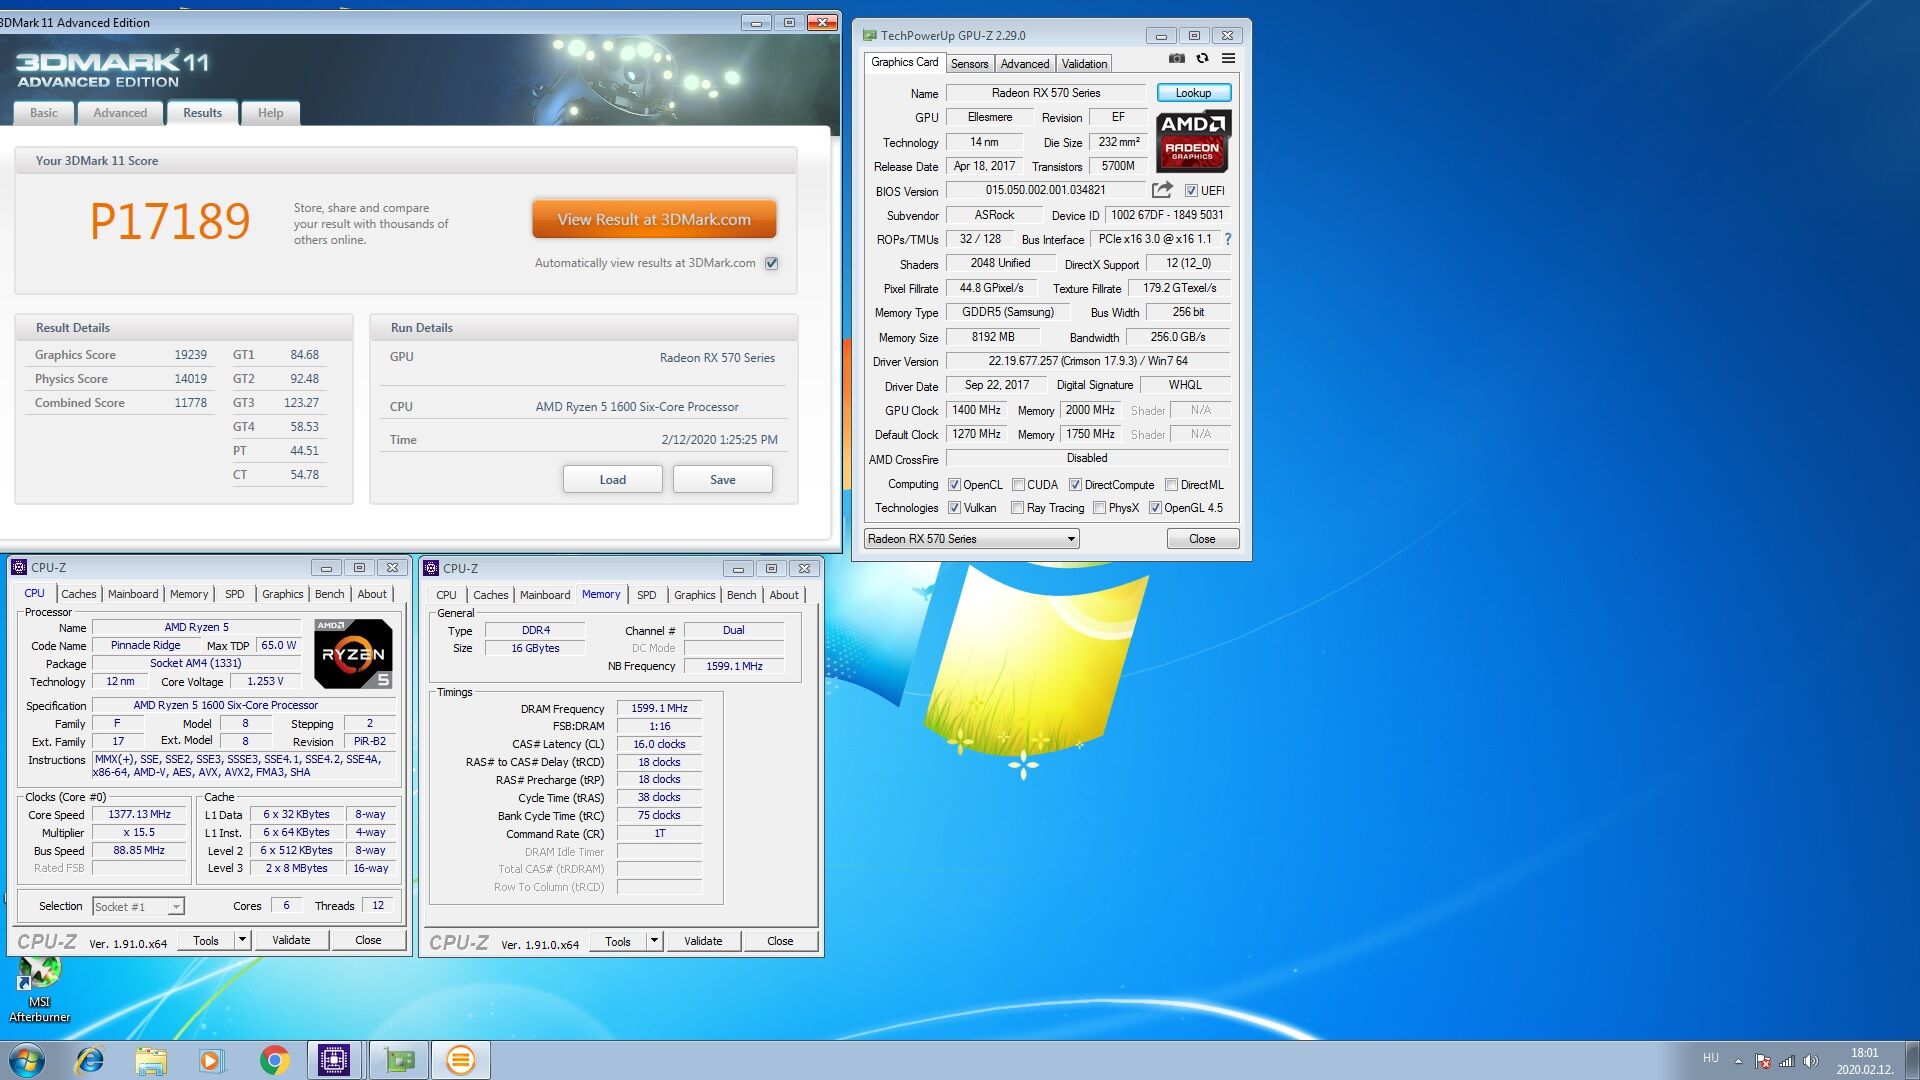Click the GPU-Z refresh icon

1202,59
